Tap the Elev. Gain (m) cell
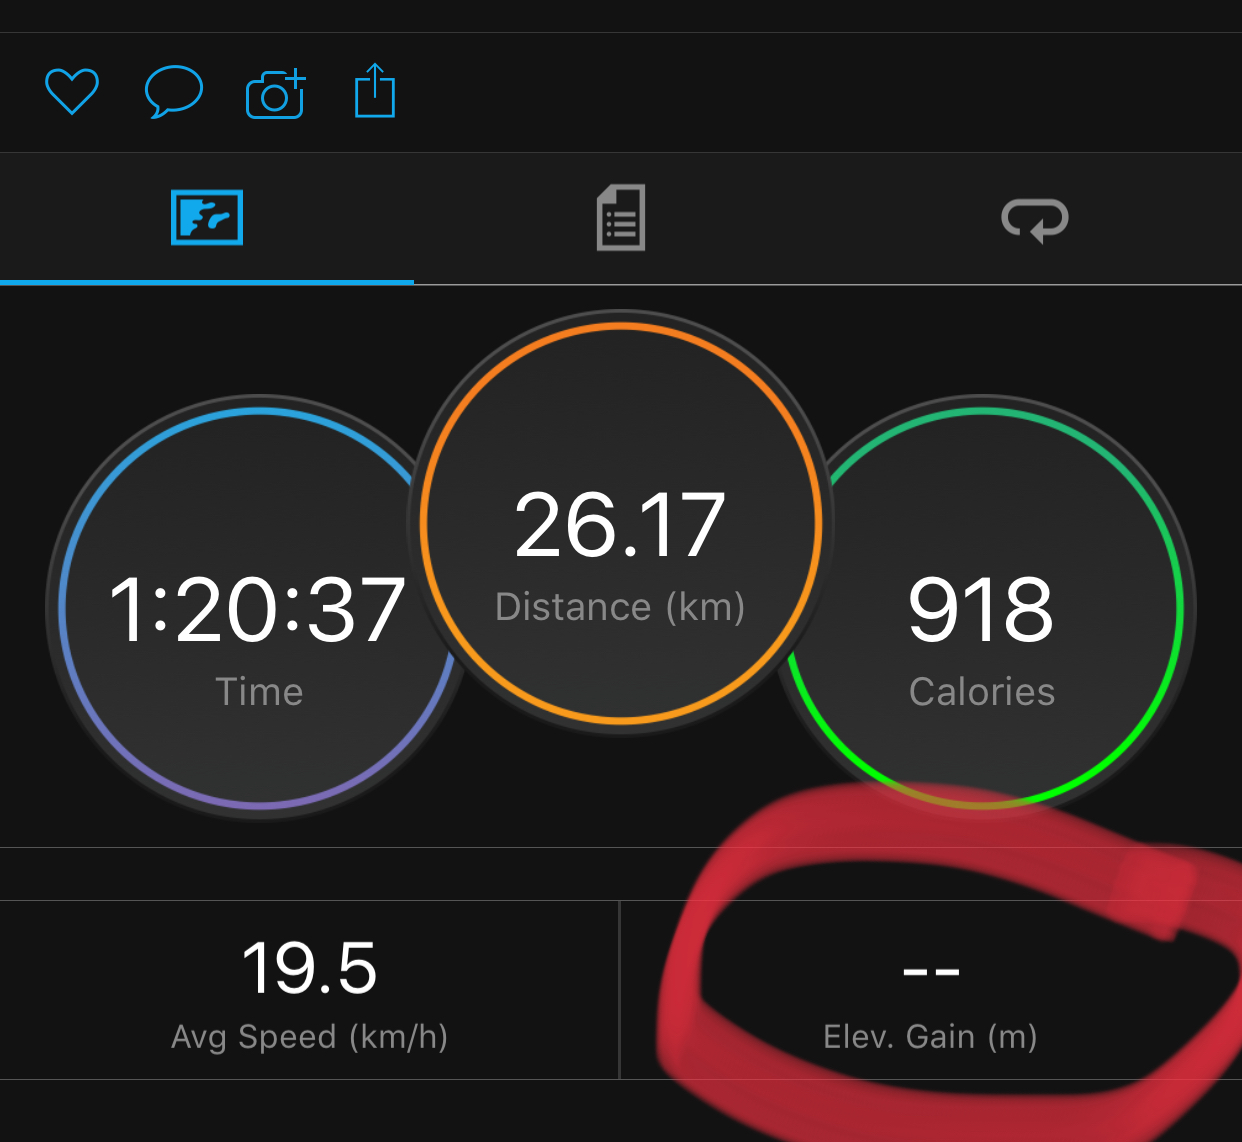The image size is (1242, 1142). click(931, 990)
